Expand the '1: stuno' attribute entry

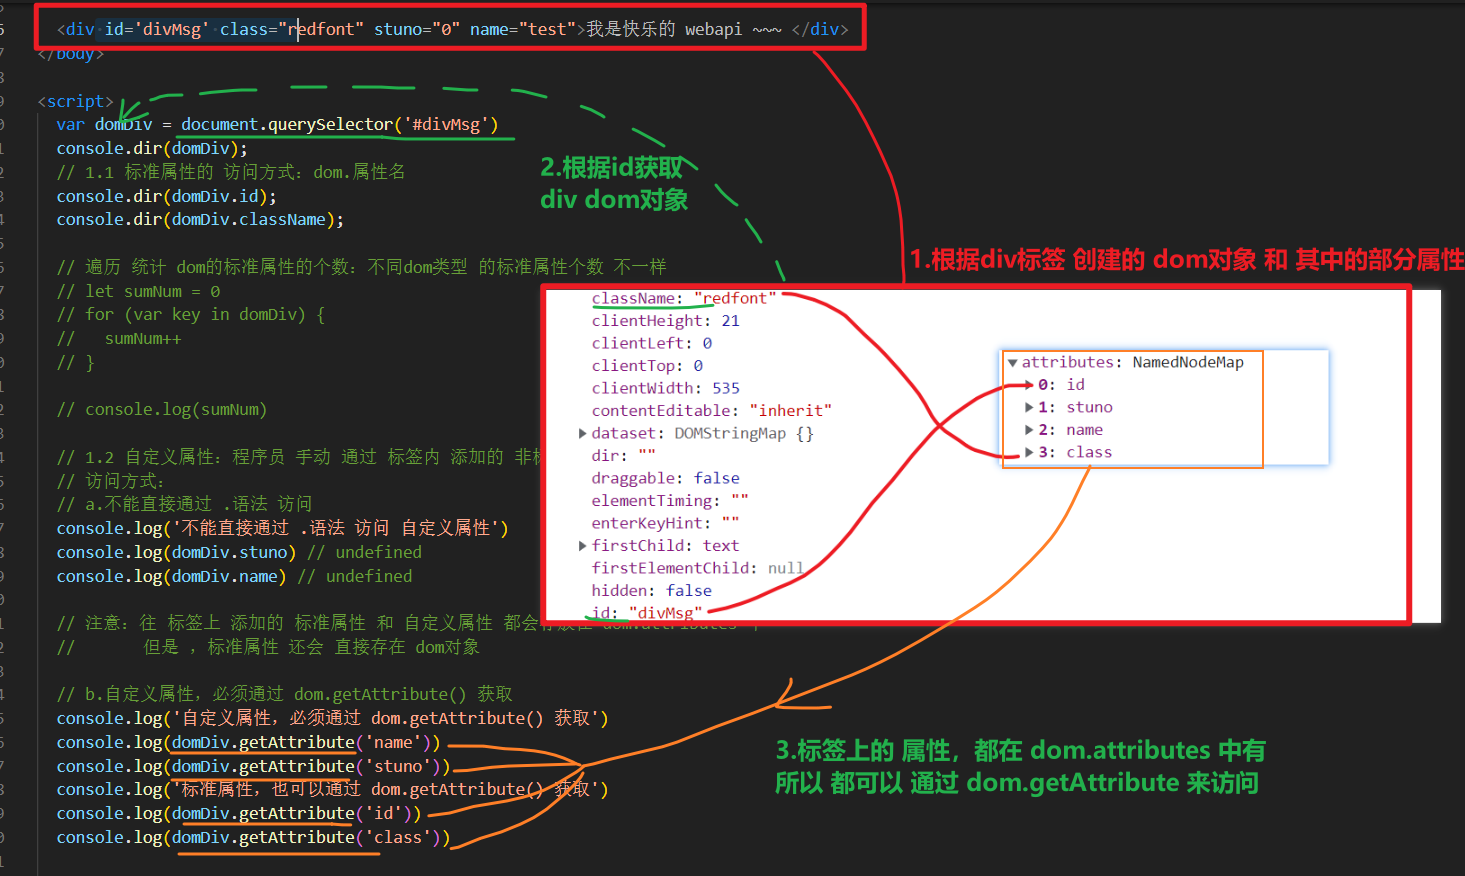(x=1030, y=407)
